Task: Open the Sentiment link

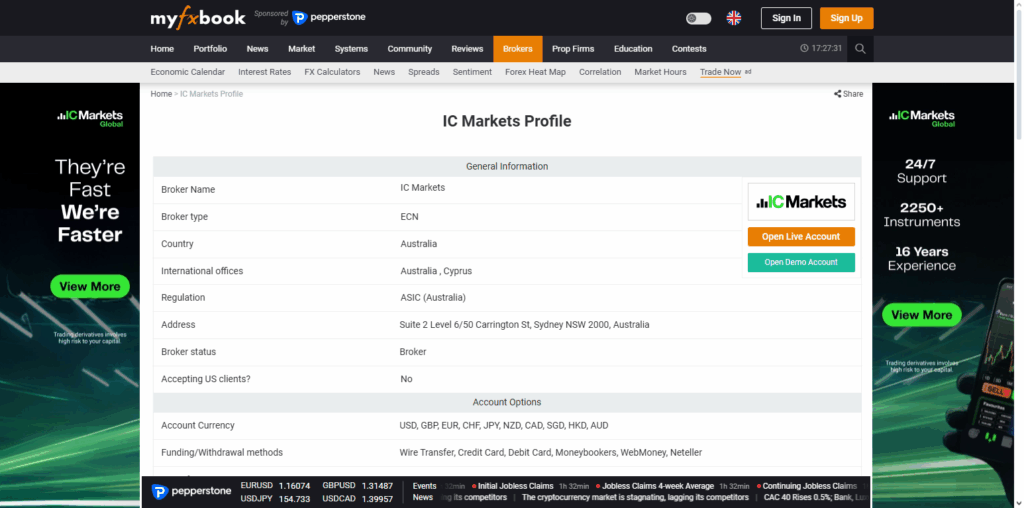Action: (x=472, y=72)
